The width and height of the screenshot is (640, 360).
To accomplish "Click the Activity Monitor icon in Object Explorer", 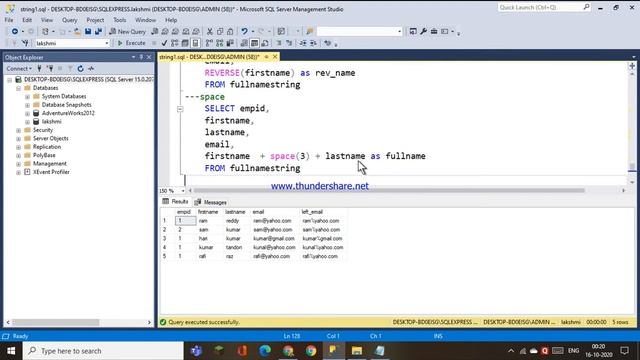I will point(91,69).
